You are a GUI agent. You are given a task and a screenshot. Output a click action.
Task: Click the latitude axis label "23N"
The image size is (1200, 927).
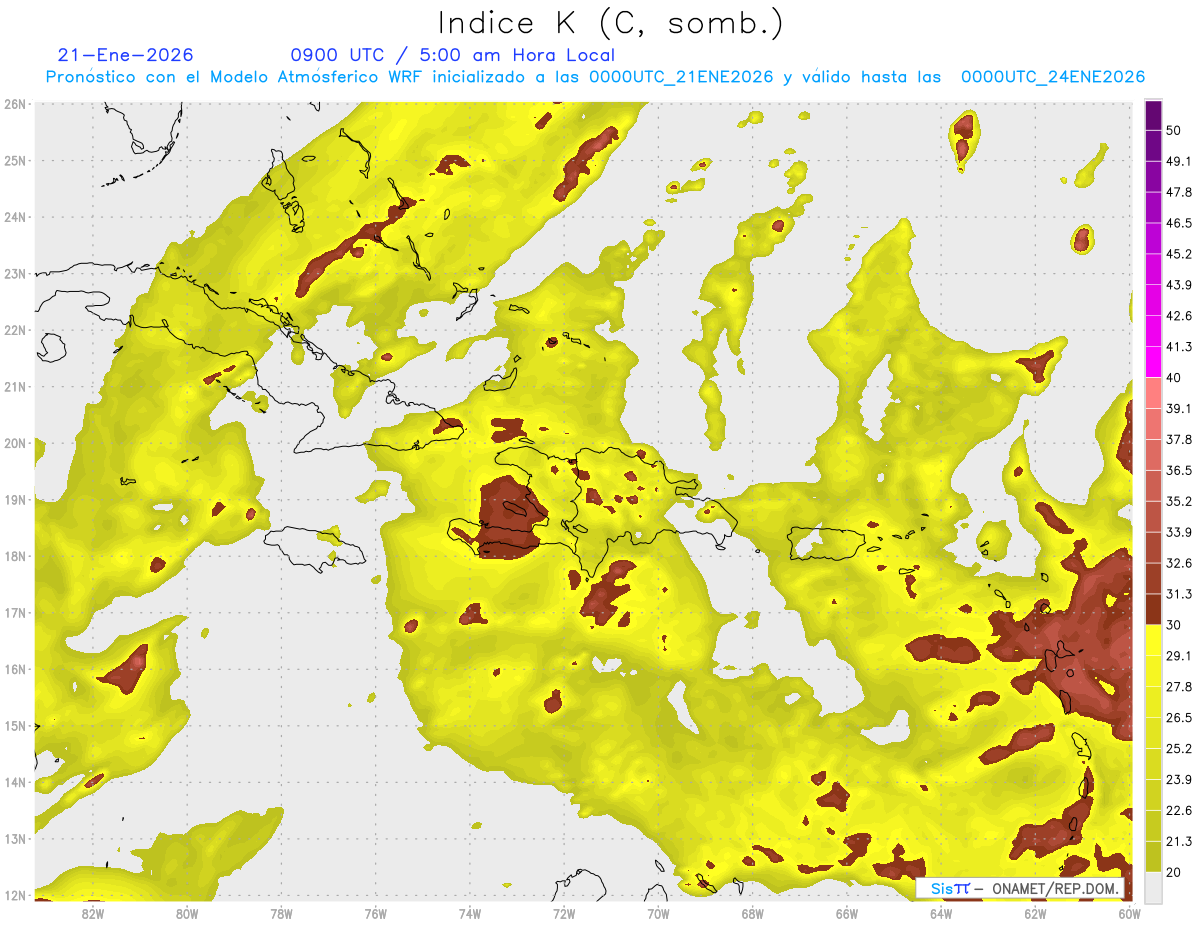[15, 273]
